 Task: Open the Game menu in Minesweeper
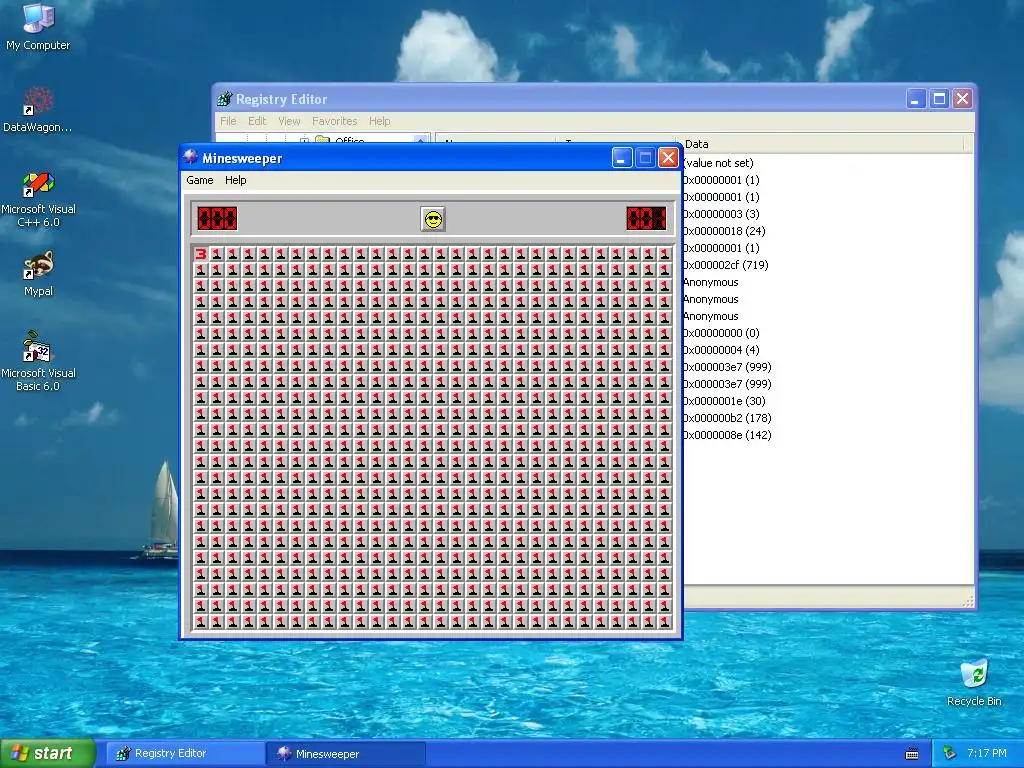click(199, 180)
